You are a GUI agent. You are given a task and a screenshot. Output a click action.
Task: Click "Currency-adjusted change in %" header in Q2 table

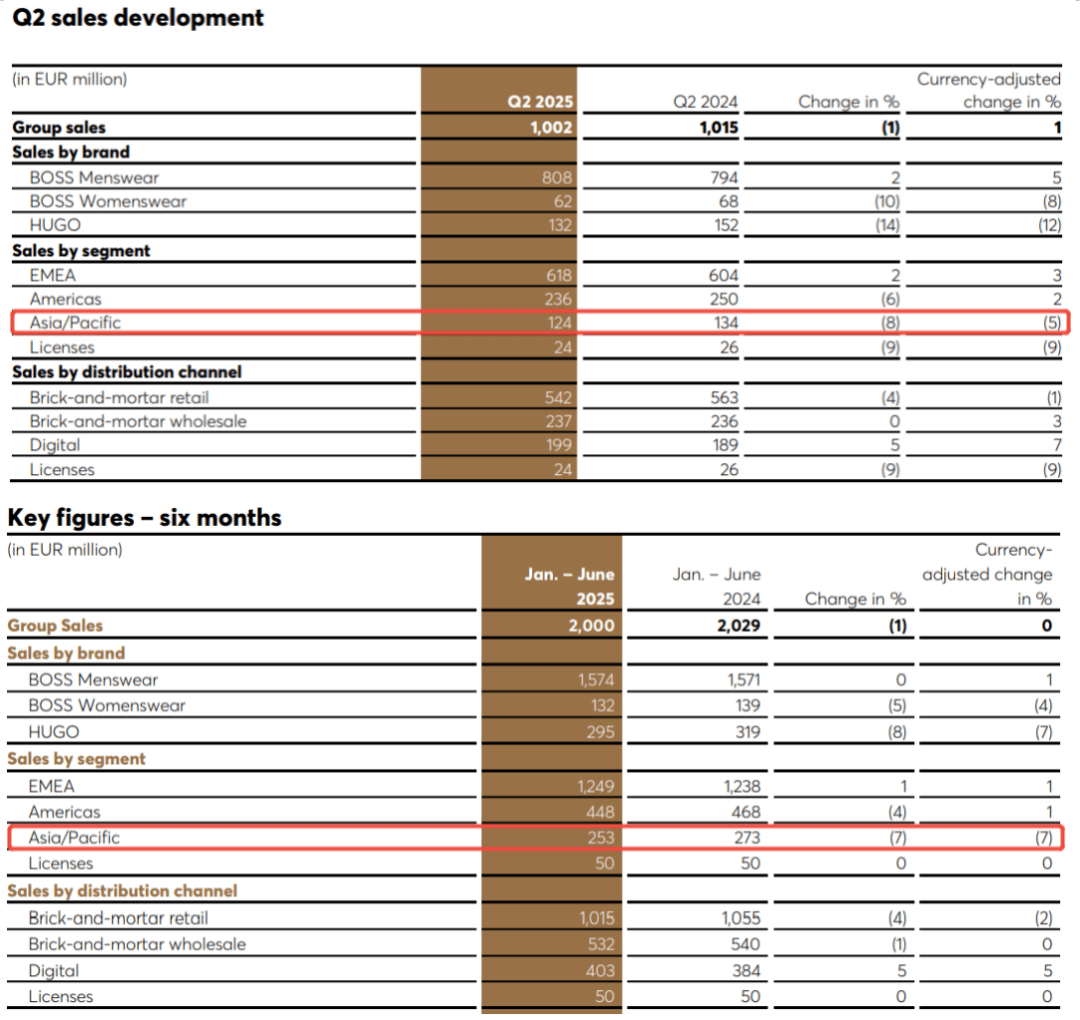988,91
